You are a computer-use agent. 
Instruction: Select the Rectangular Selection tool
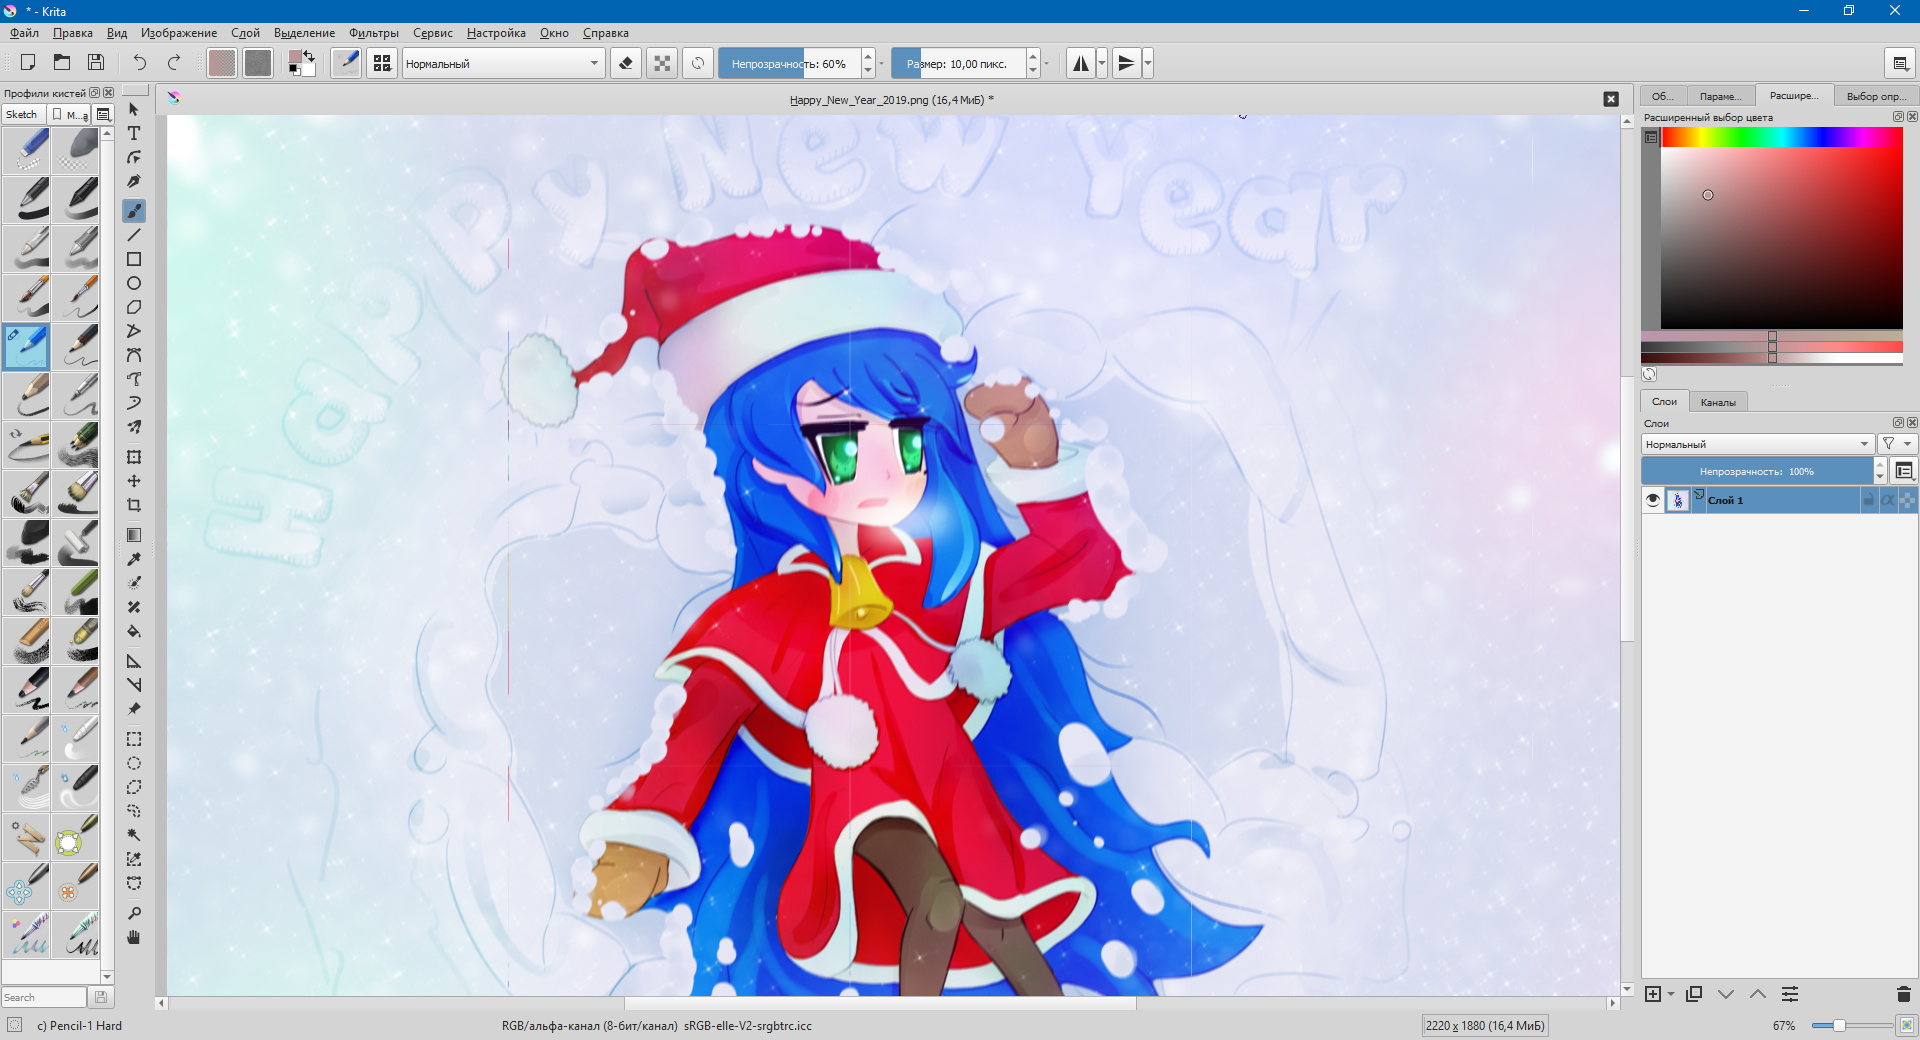pyautogui.click(x=134, y=739)
